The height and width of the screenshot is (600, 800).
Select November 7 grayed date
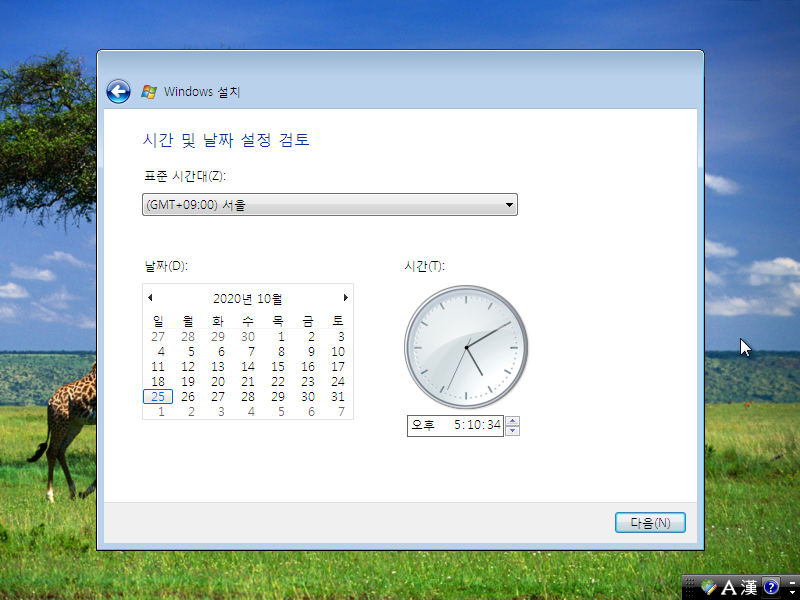341,411
